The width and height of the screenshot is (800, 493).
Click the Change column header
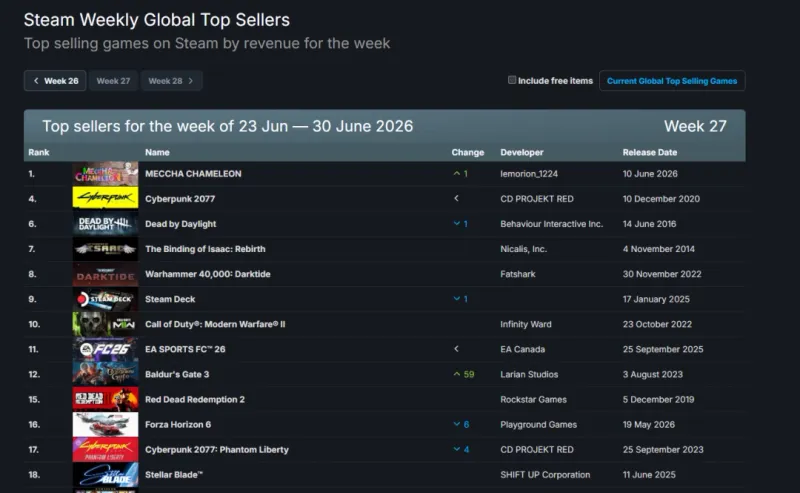click(467, 152)
